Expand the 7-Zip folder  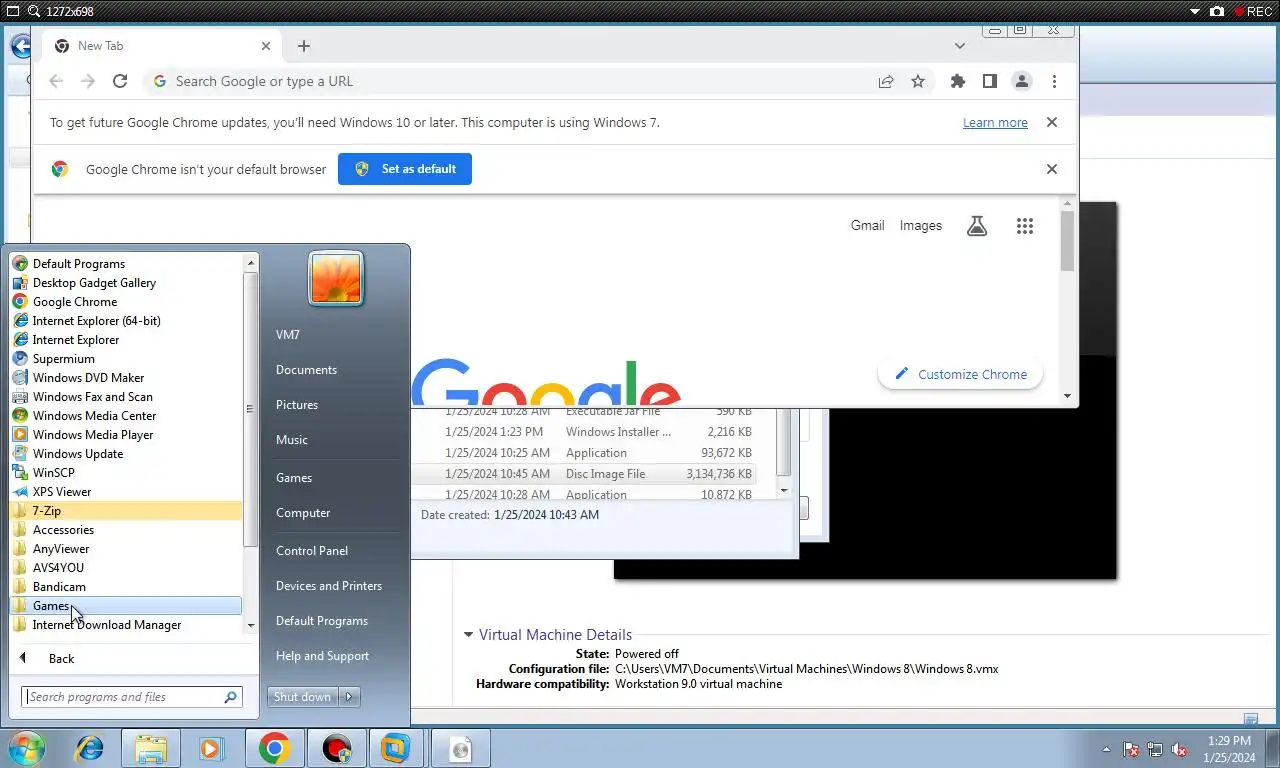pyautogui.click(x=126, y=511)
